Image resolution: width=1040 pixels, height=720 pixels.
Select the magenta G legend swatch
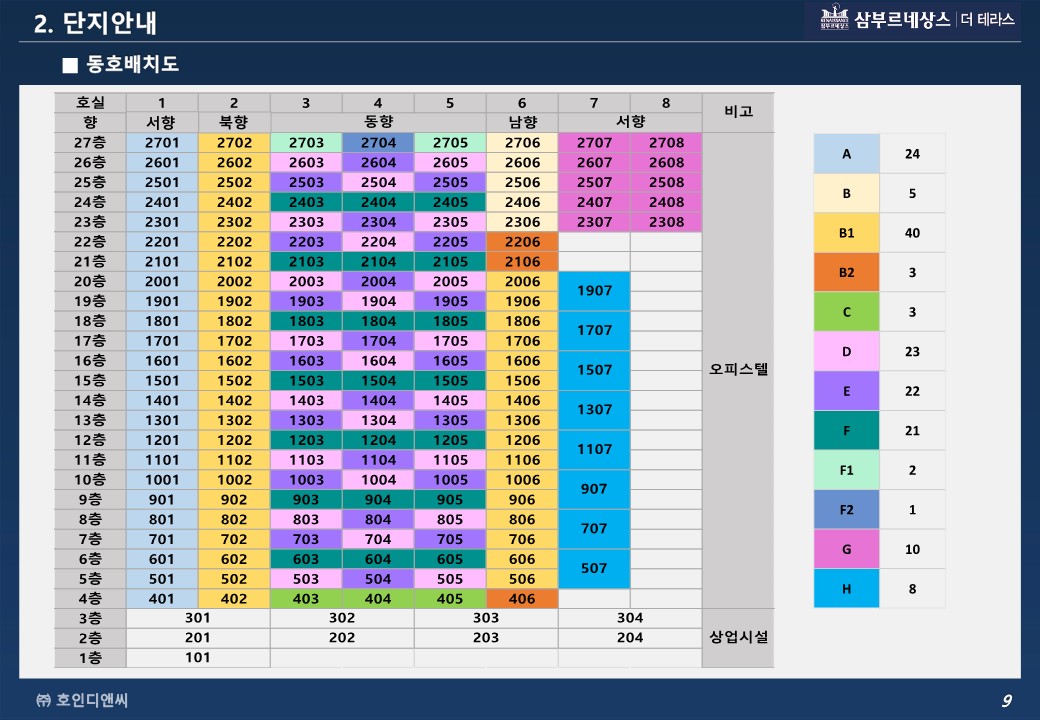pyautogui.click(x=846, y=549)
